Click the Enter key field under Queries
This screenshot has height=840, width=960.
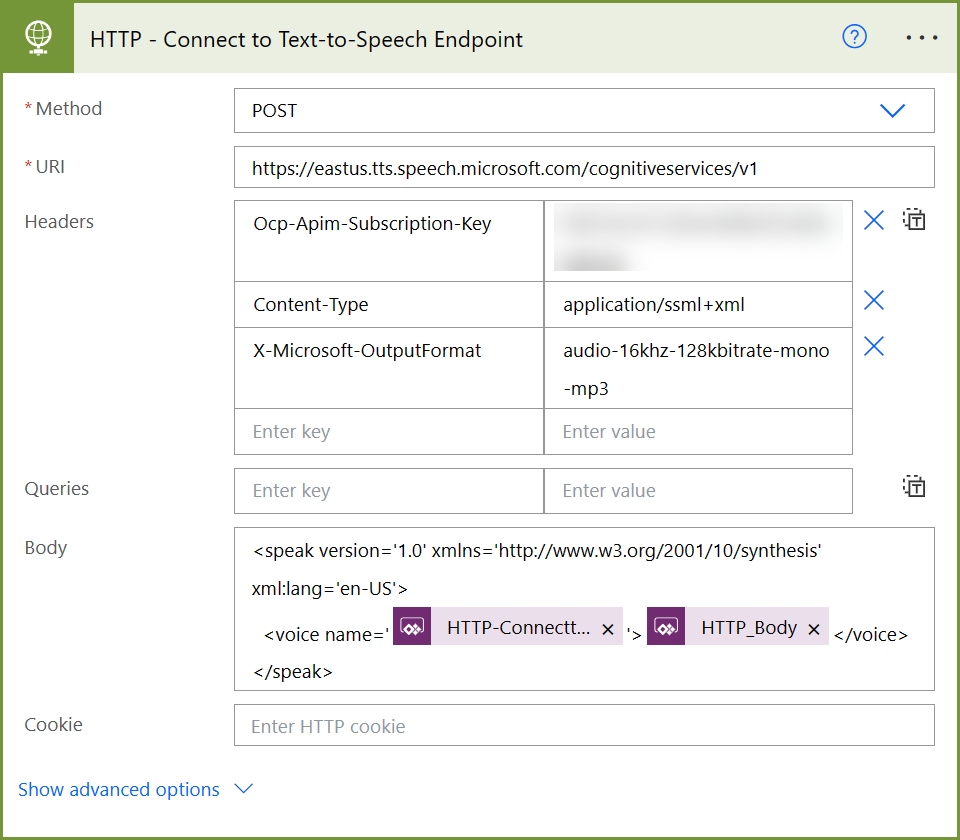[x=388, y=490]
